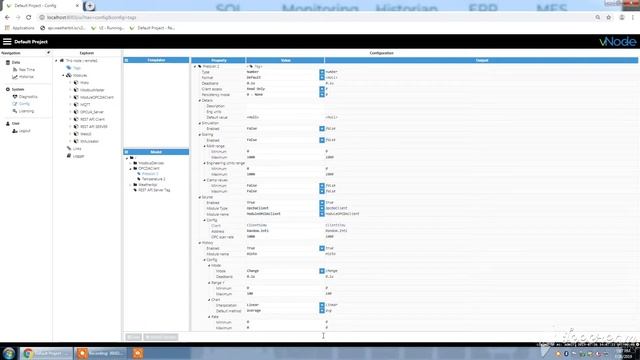Open the History Mode Change dropdown button

click(322, 271)
